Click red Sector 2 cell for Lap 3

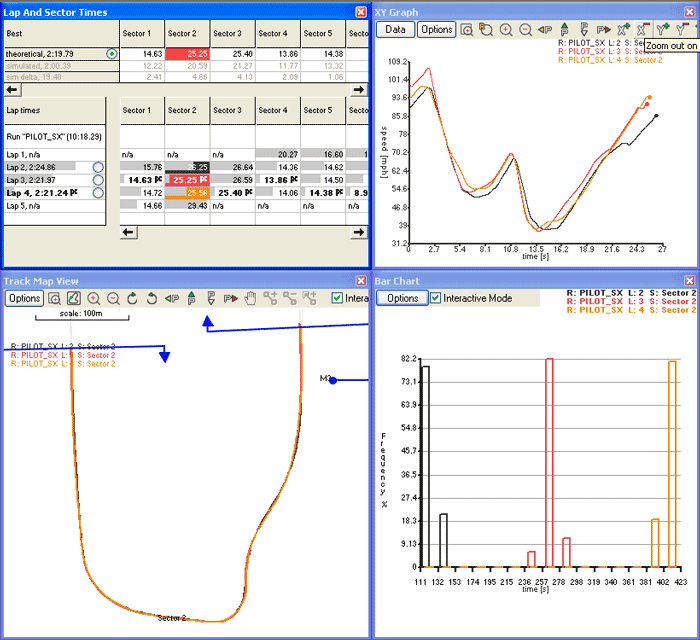[186, 180]
